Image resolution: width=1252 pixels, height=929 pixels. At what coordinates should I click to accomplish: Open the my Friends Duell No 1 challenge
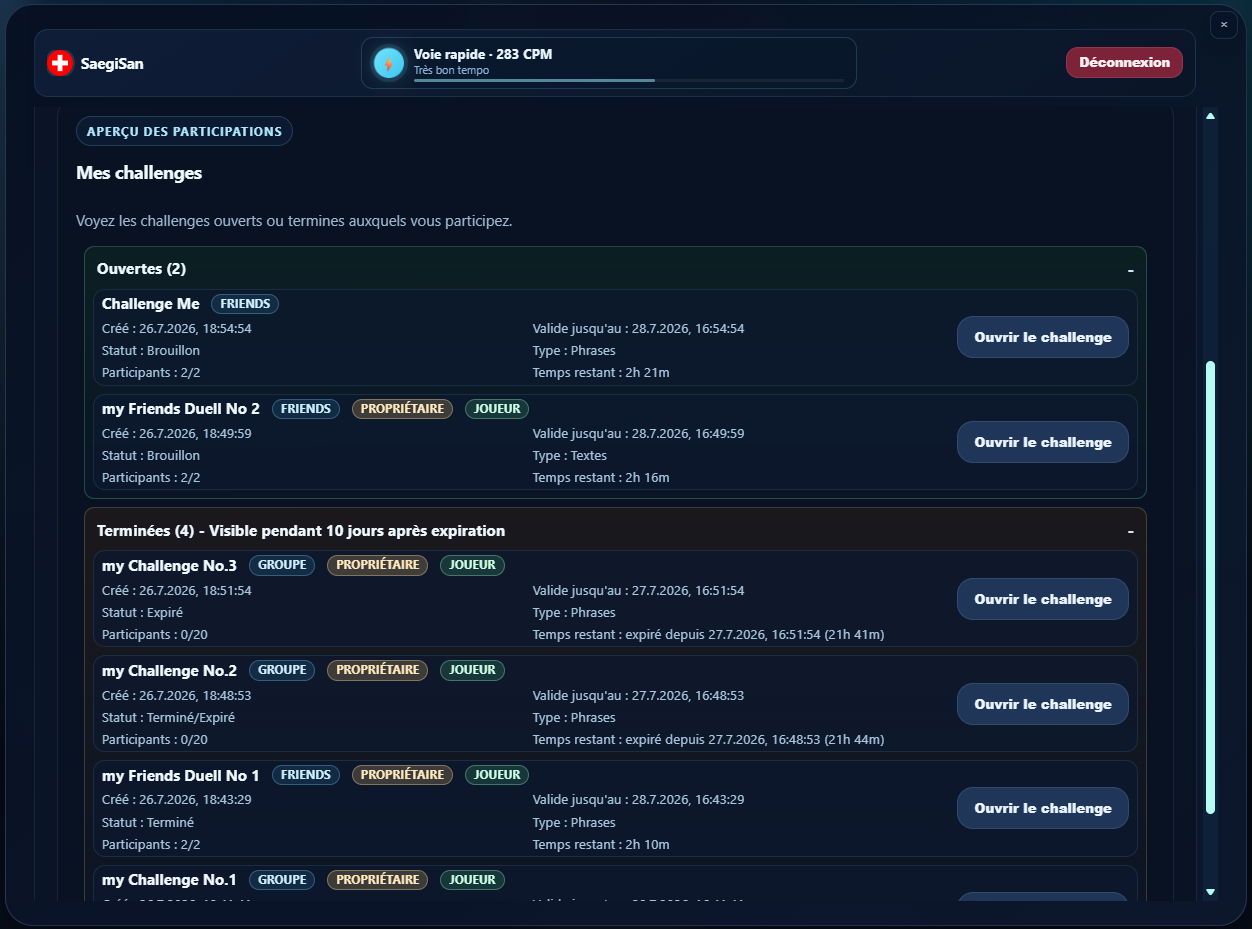pos(1043,808)
